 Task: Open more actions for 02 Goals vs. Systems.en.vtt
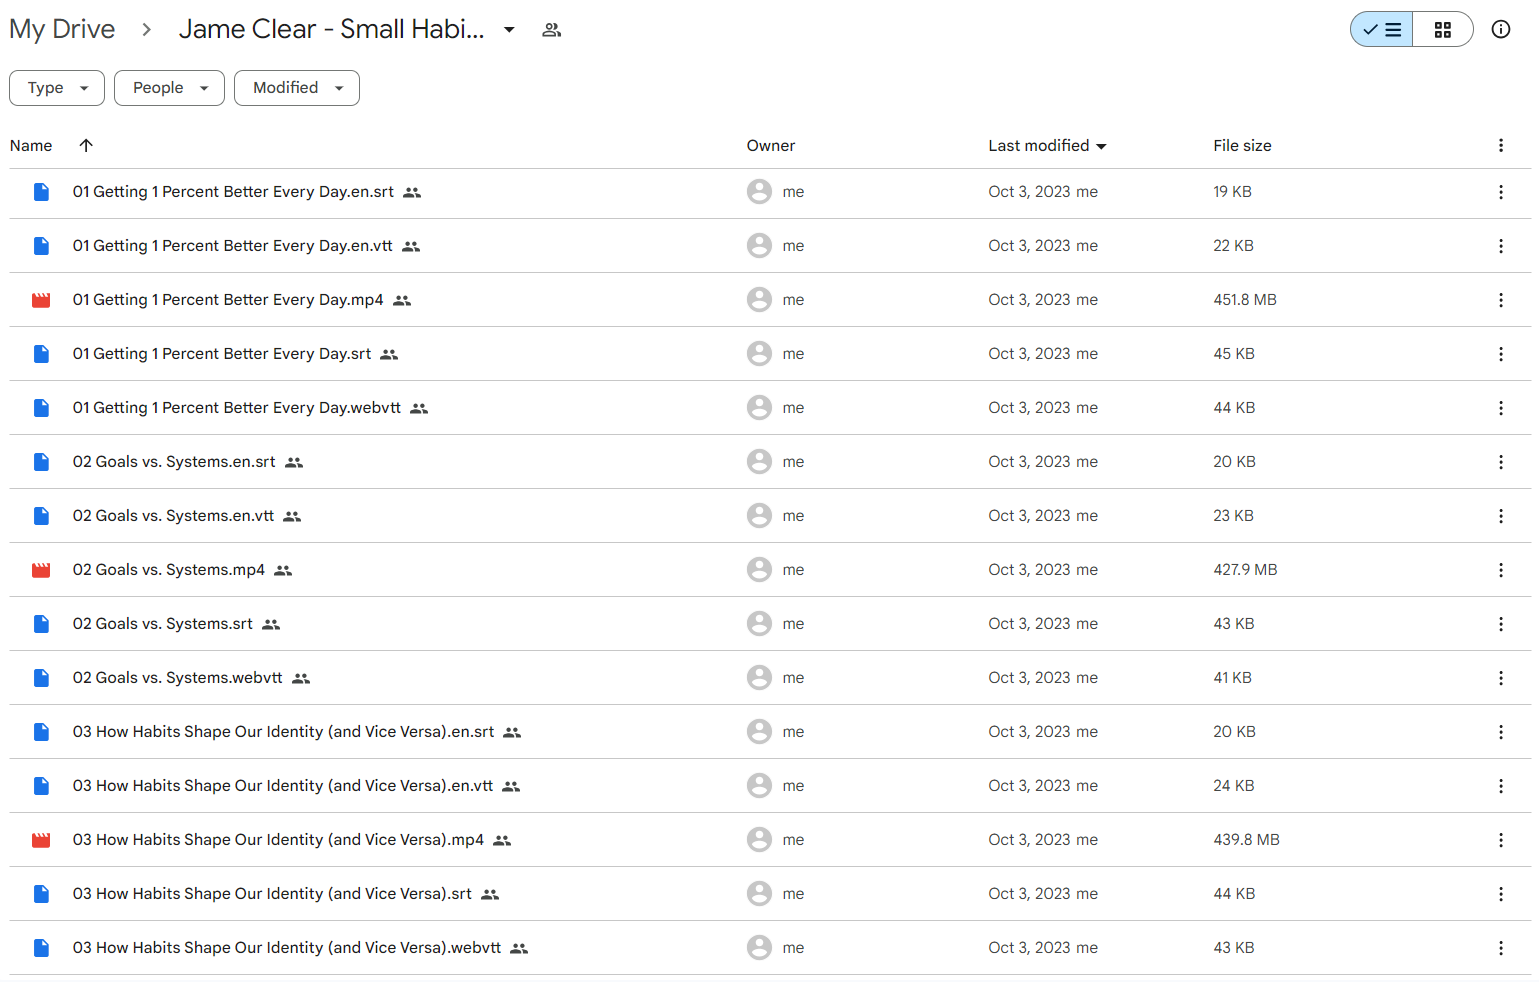[x=1501, y=516]
